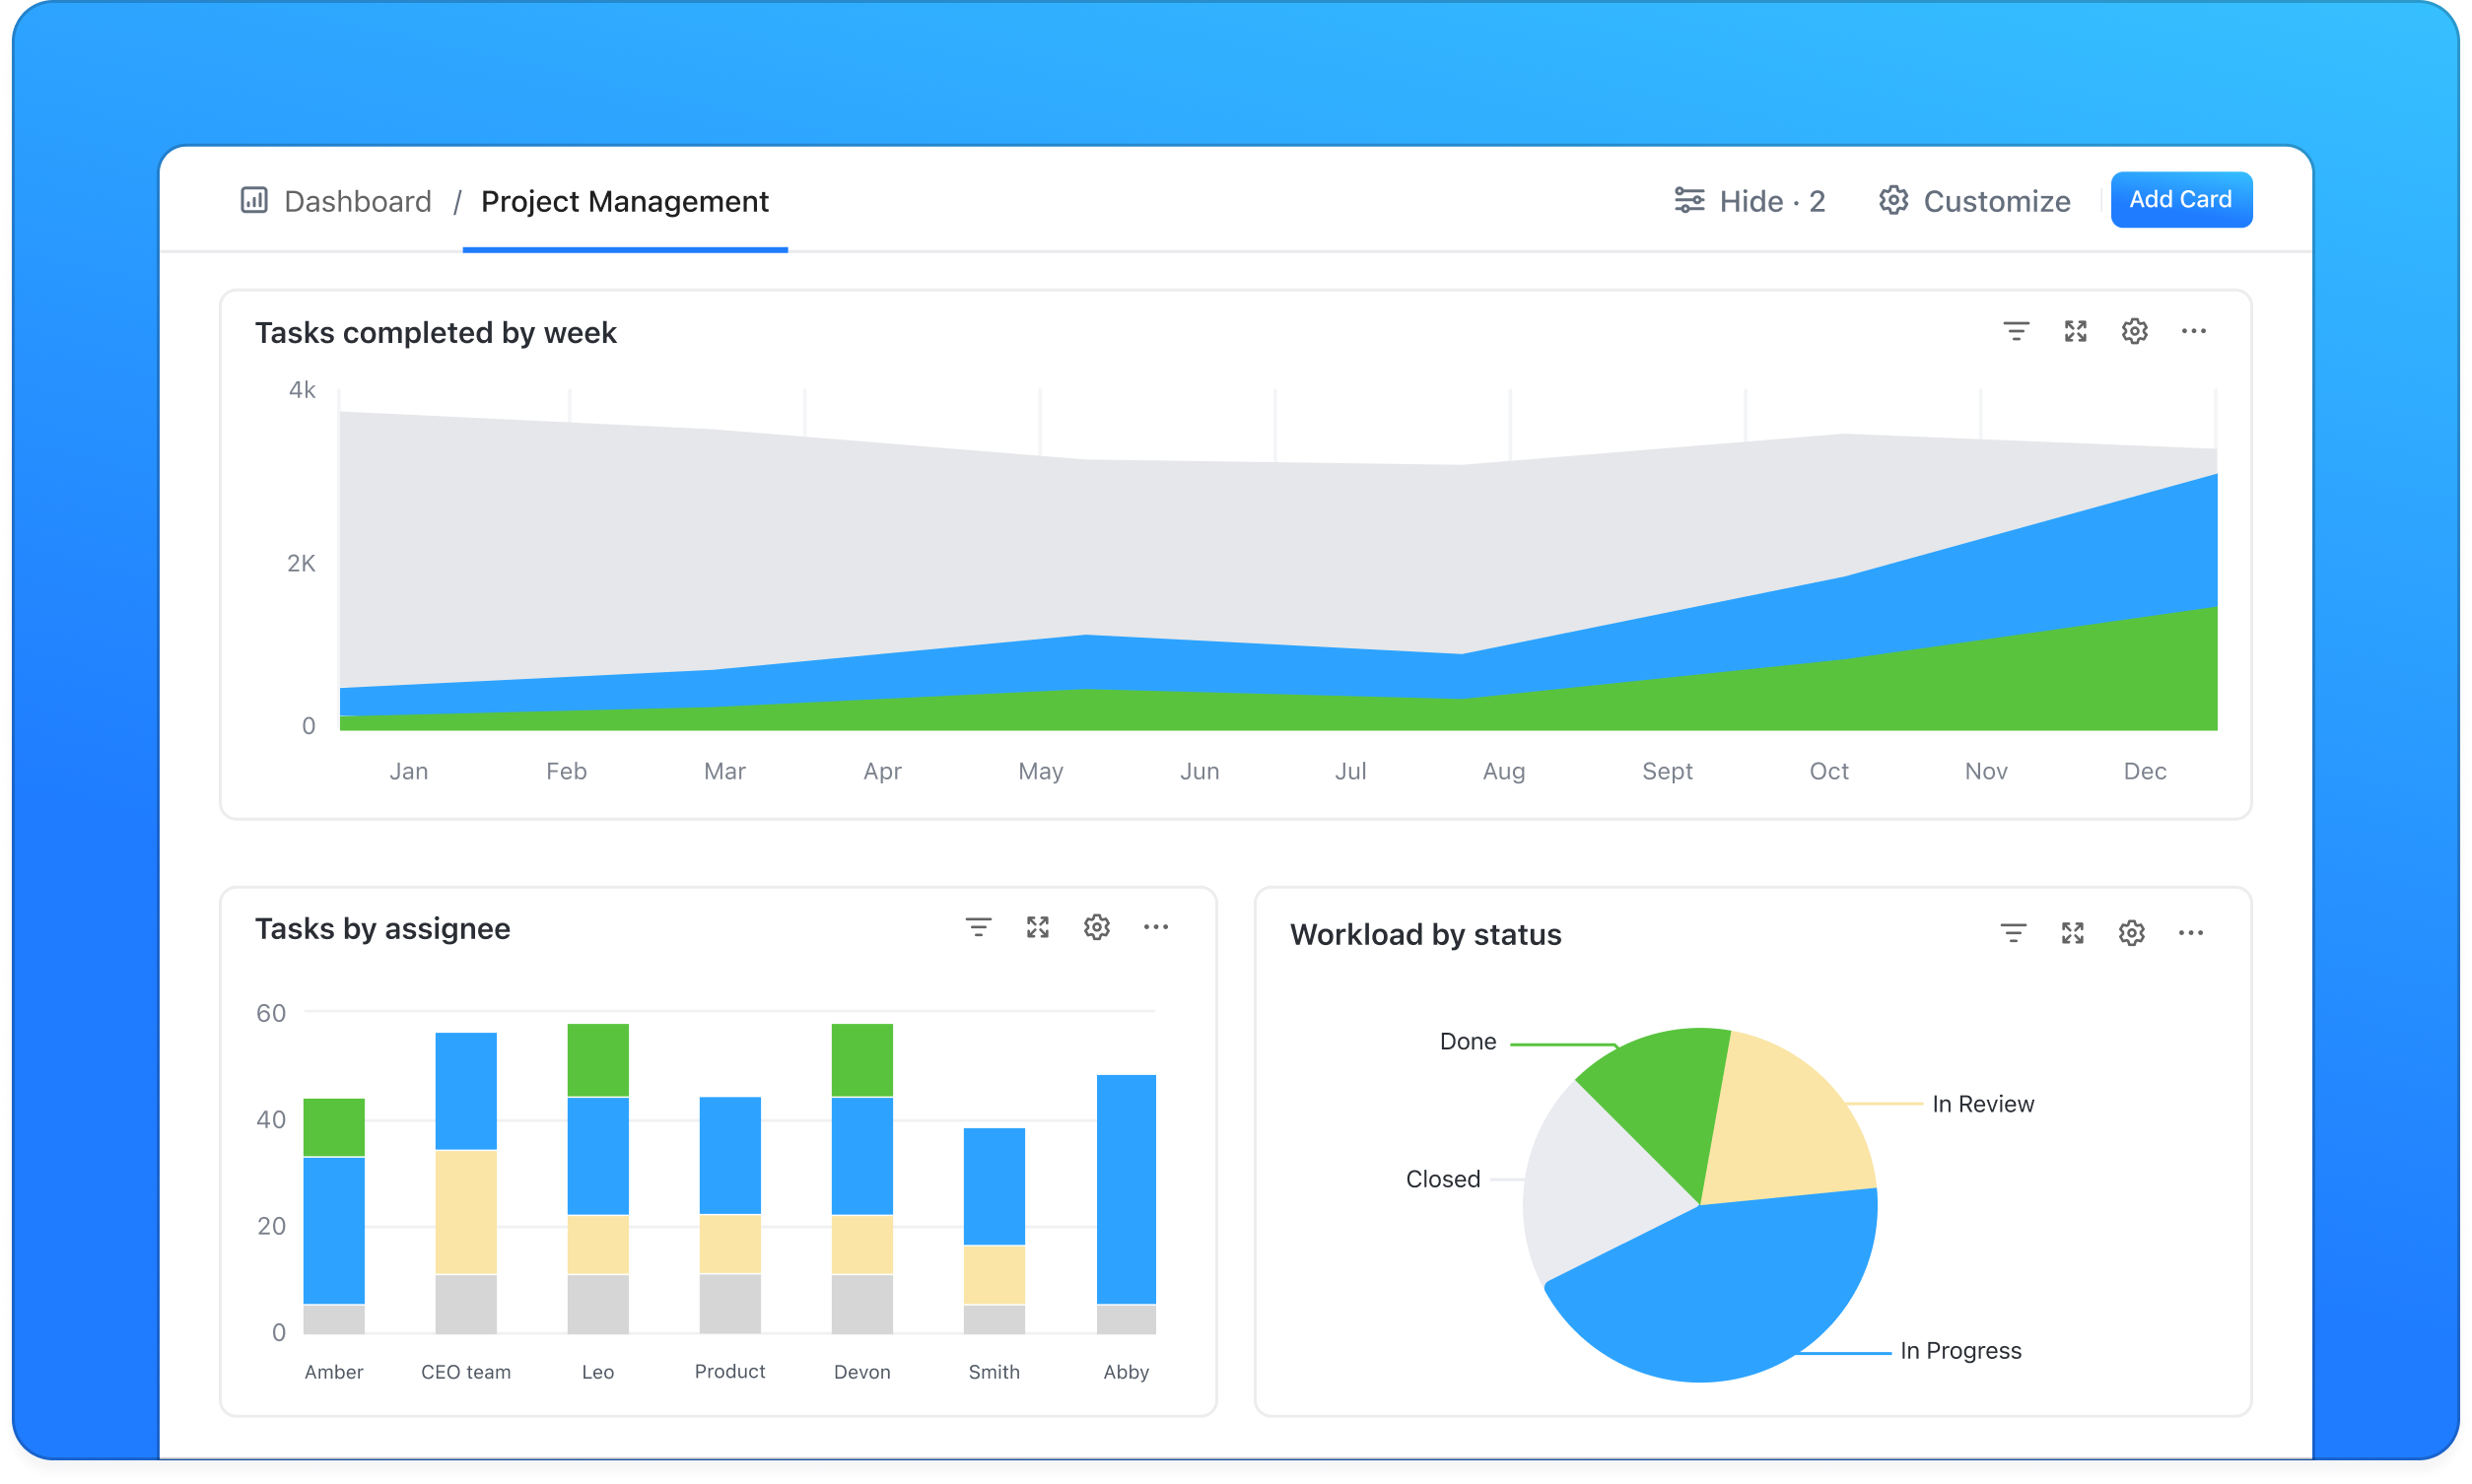Screen dimensions: 2472x1484
Task: Click the Jan label on the weekly chart
Action: (x=408, y=771)
